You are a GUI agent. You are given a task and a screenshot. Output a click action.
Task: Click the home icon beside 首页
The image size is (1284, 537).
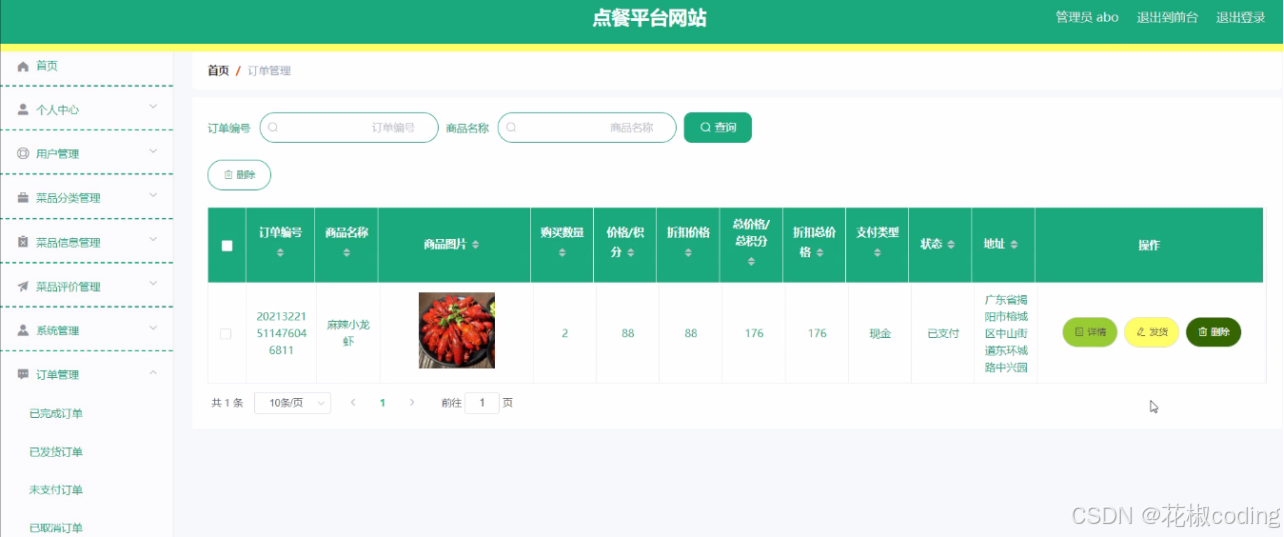coord(23,66)
